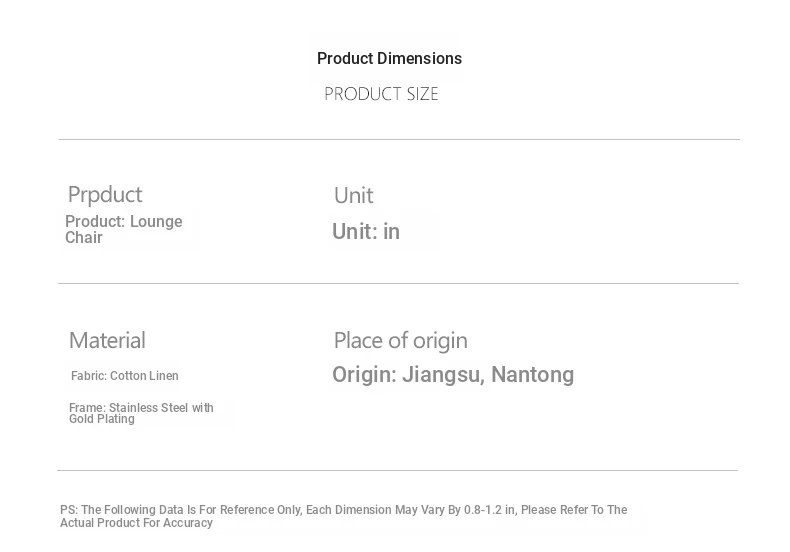This screenshot has width=790, height=552.
Task: Click the 'Place of origin' label
Action: (400, 340)
